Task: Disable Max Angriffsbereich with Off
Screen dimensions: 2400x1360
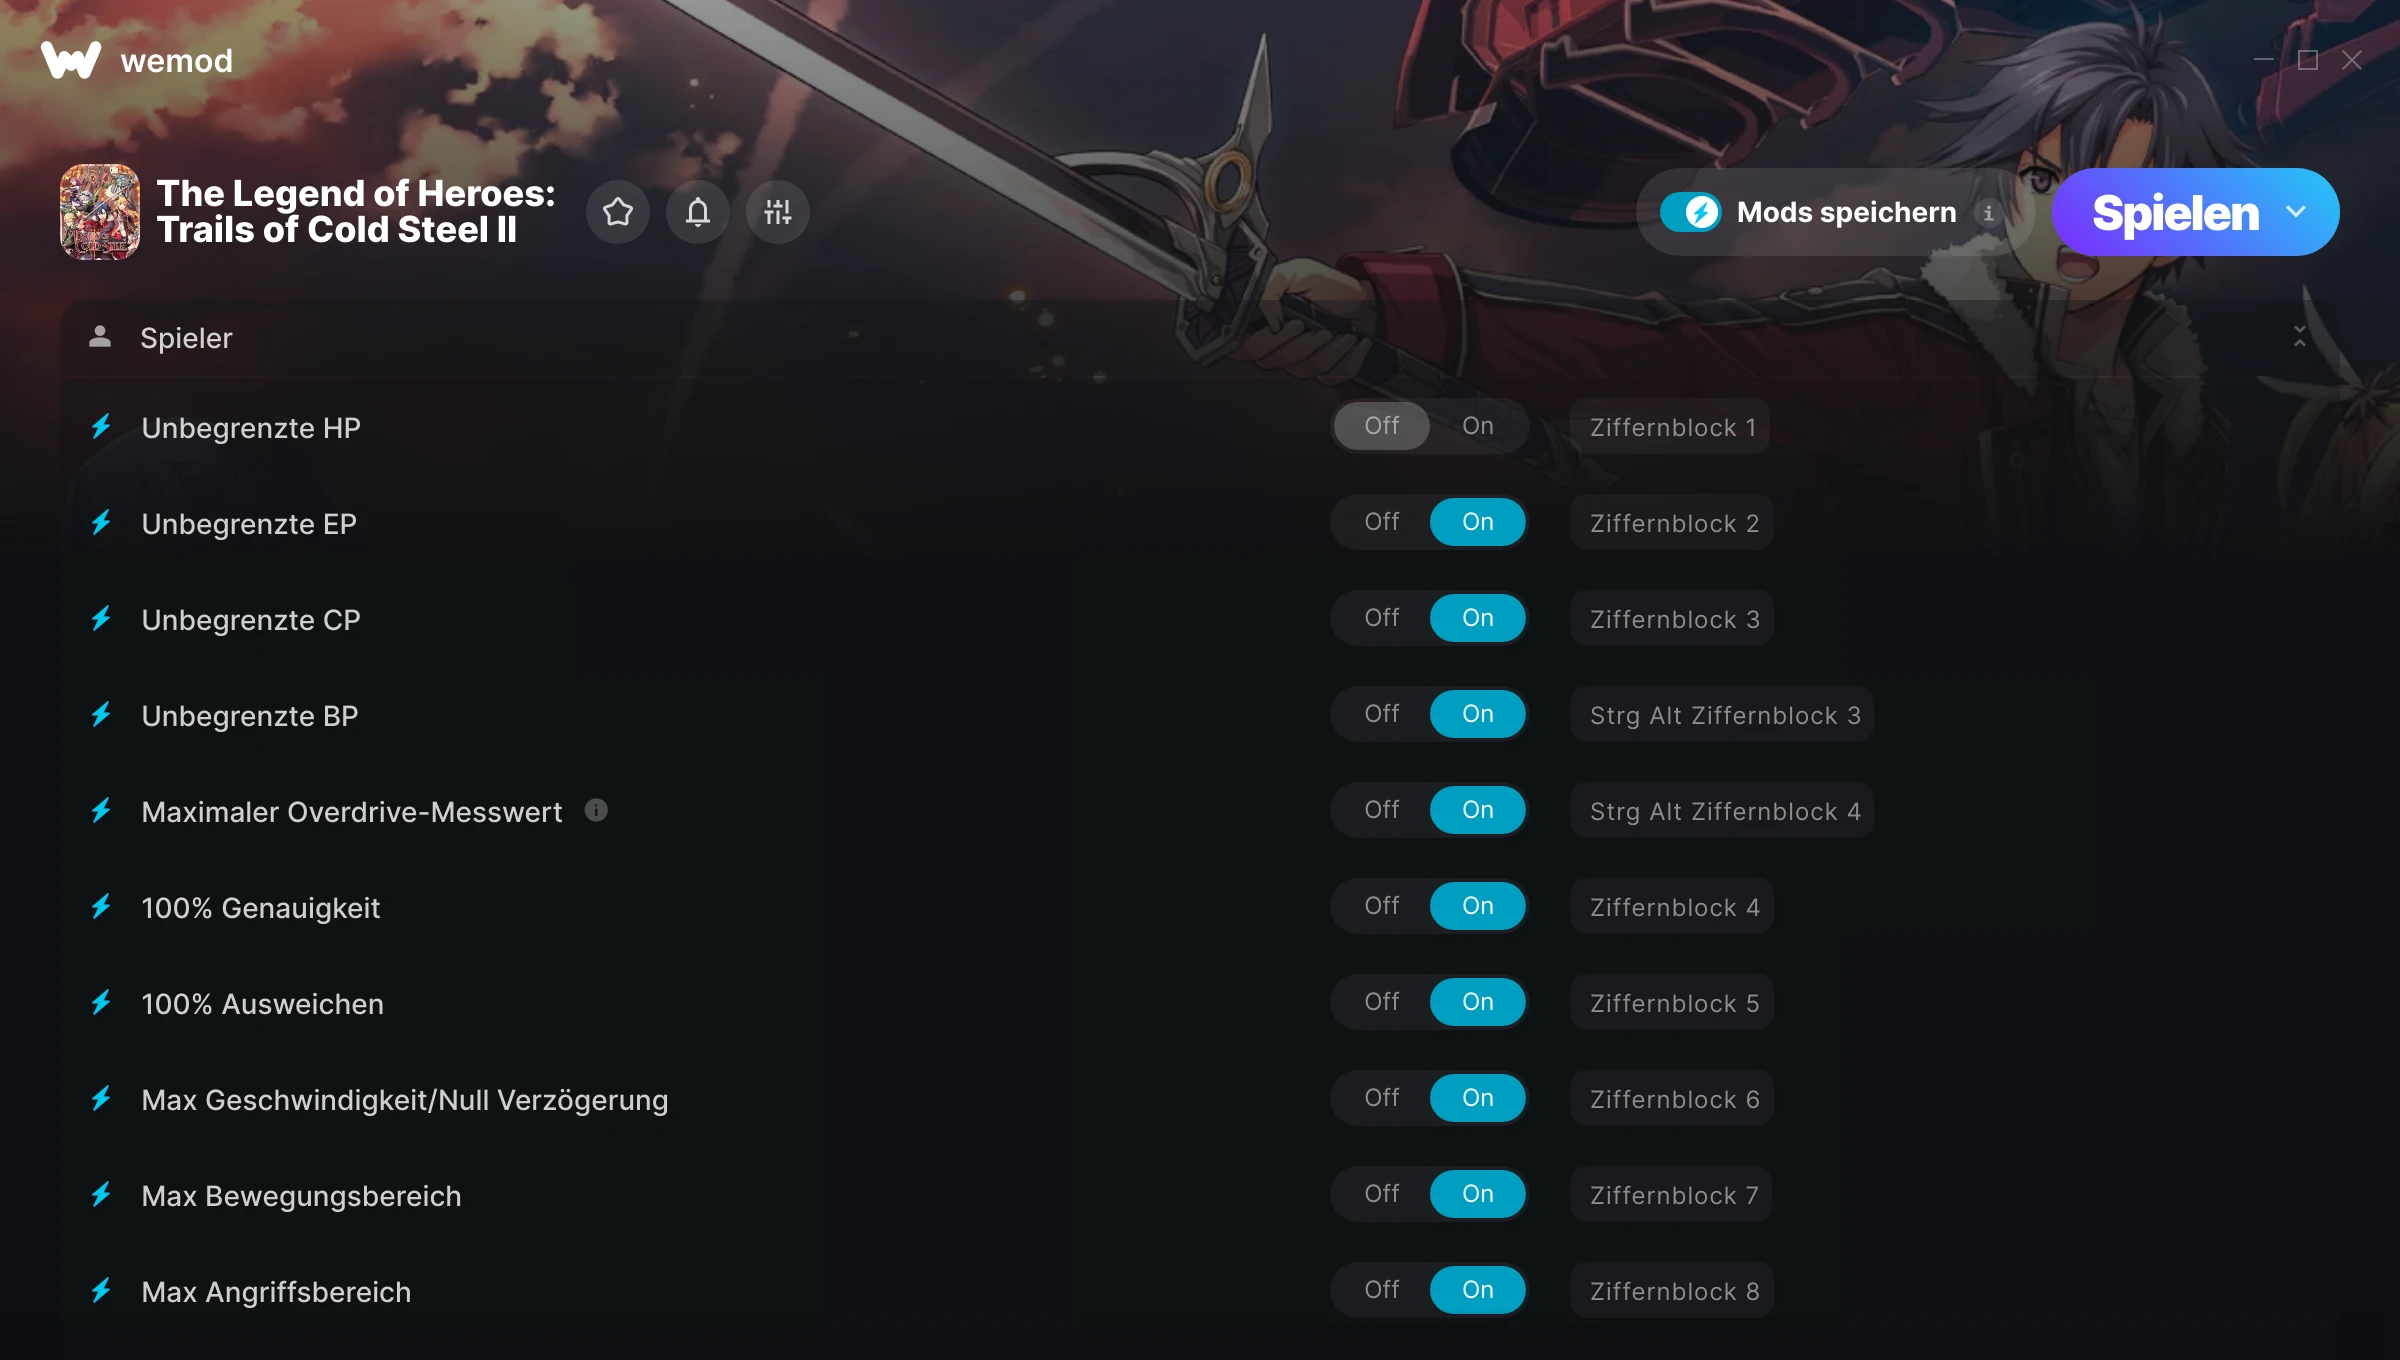Action: pos(1382,1290)
